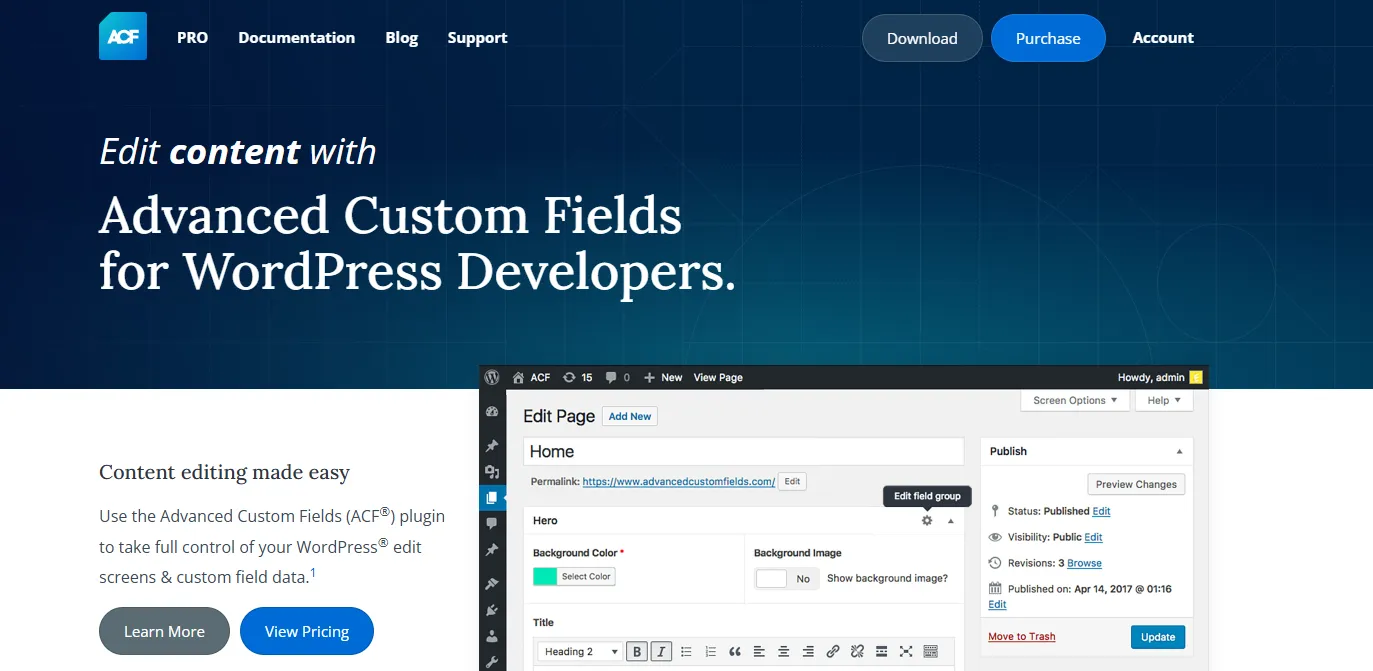Click Edit link next to Status: Published
1373x671 pixels.
[x=1101, y=511]
